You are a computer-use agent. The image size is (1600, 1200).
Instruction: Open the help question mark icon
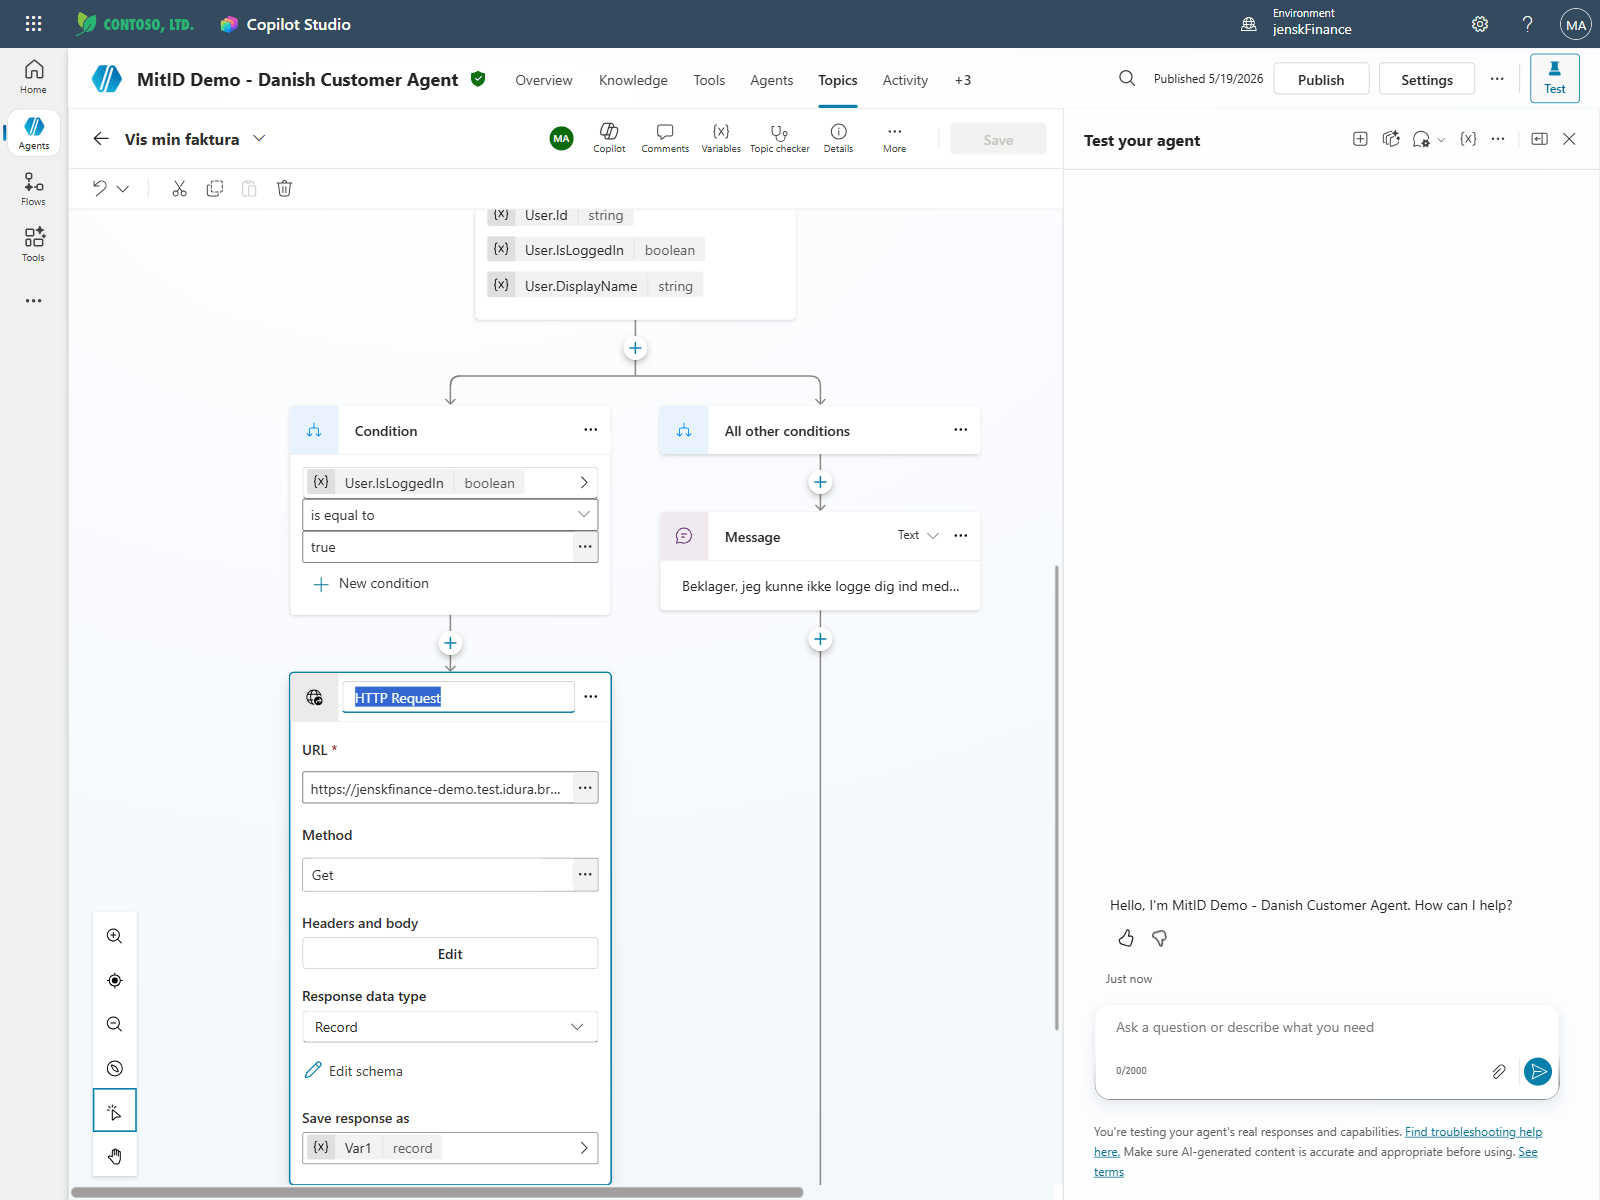(x=1527, y=24)
